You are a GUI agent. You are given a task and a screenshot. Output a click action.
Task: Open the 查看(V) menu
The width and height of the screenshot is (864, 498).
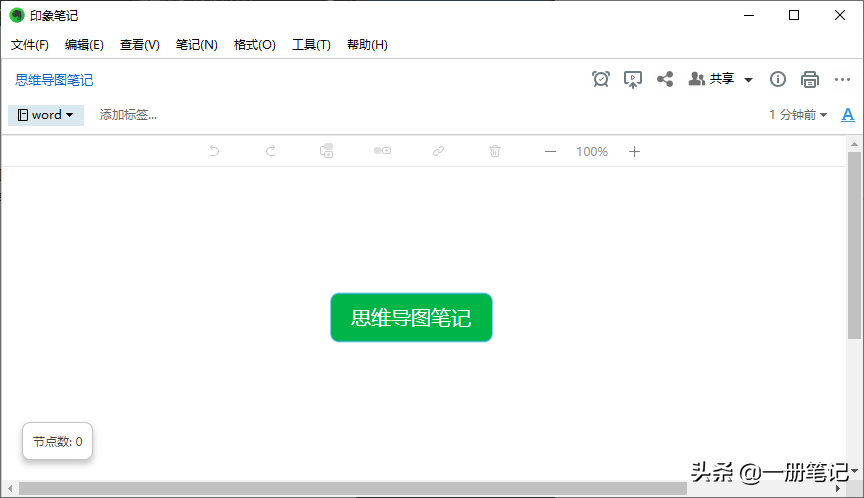pyautogui.click(x=140, y=45)
